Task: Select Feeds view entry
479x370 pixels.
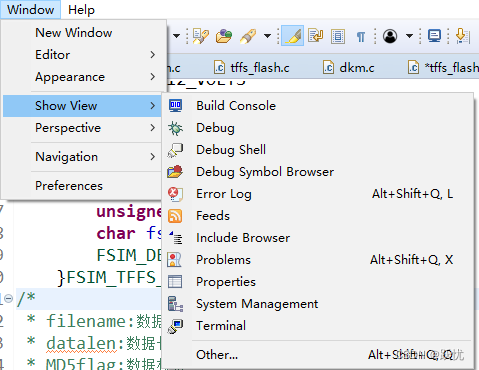Action: click(317, 216)
